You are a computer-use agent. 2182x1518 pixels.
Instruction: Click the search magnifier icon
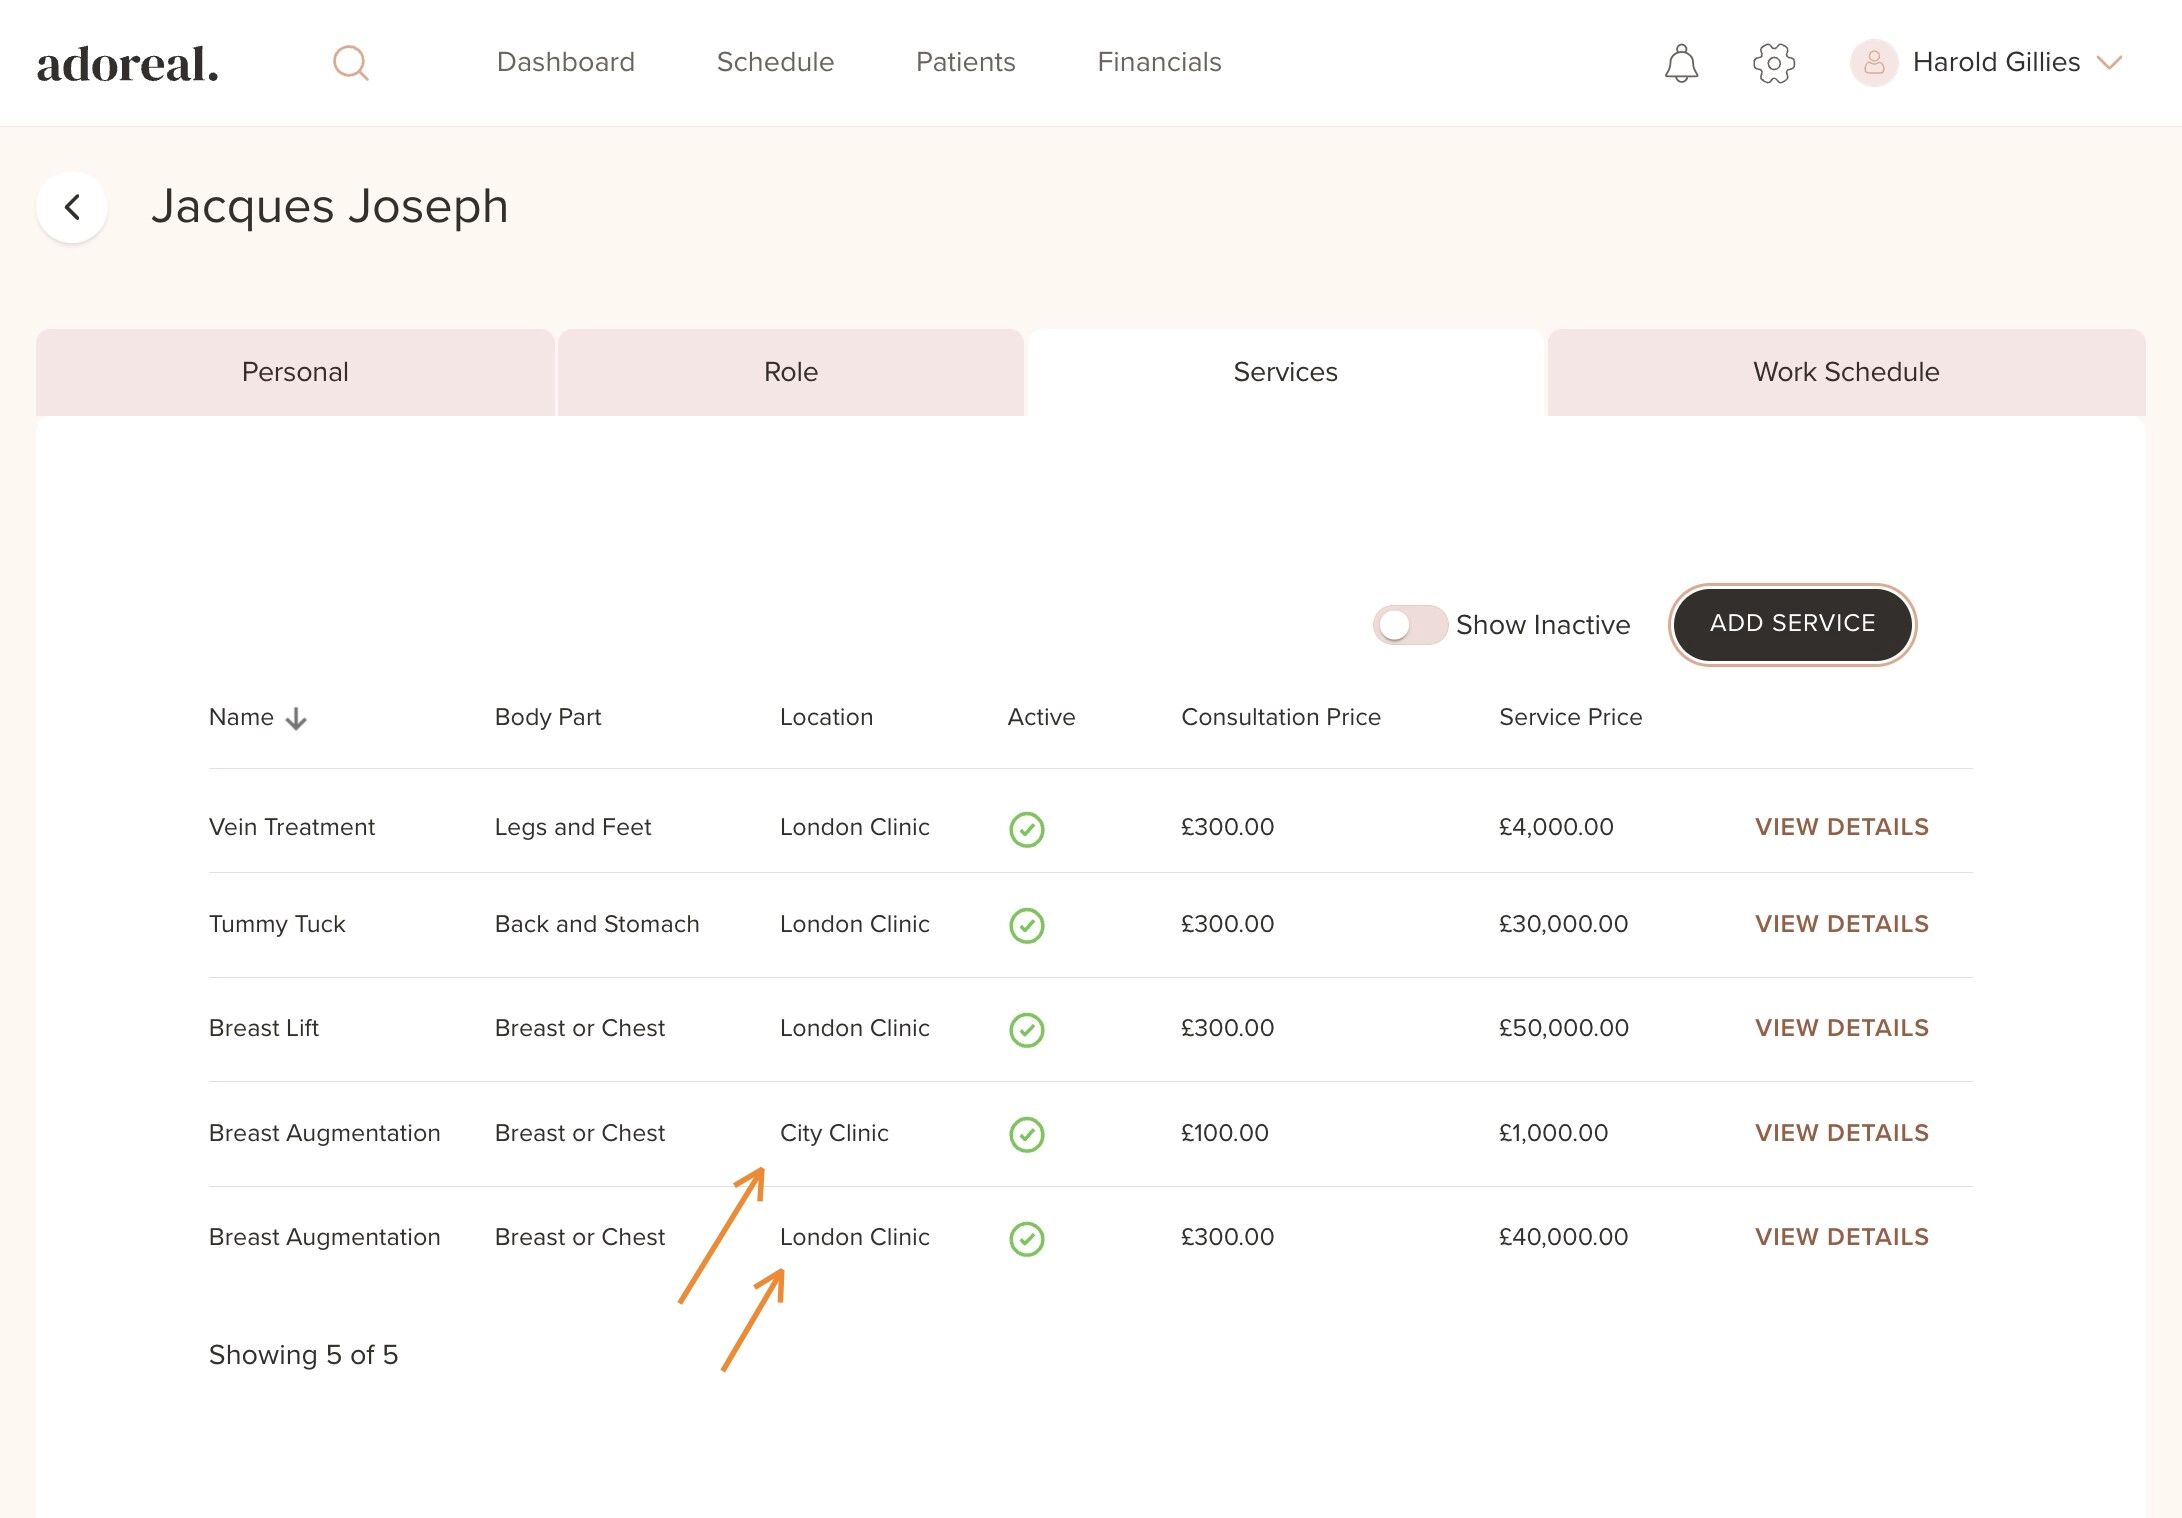click(x=350, y=63)
